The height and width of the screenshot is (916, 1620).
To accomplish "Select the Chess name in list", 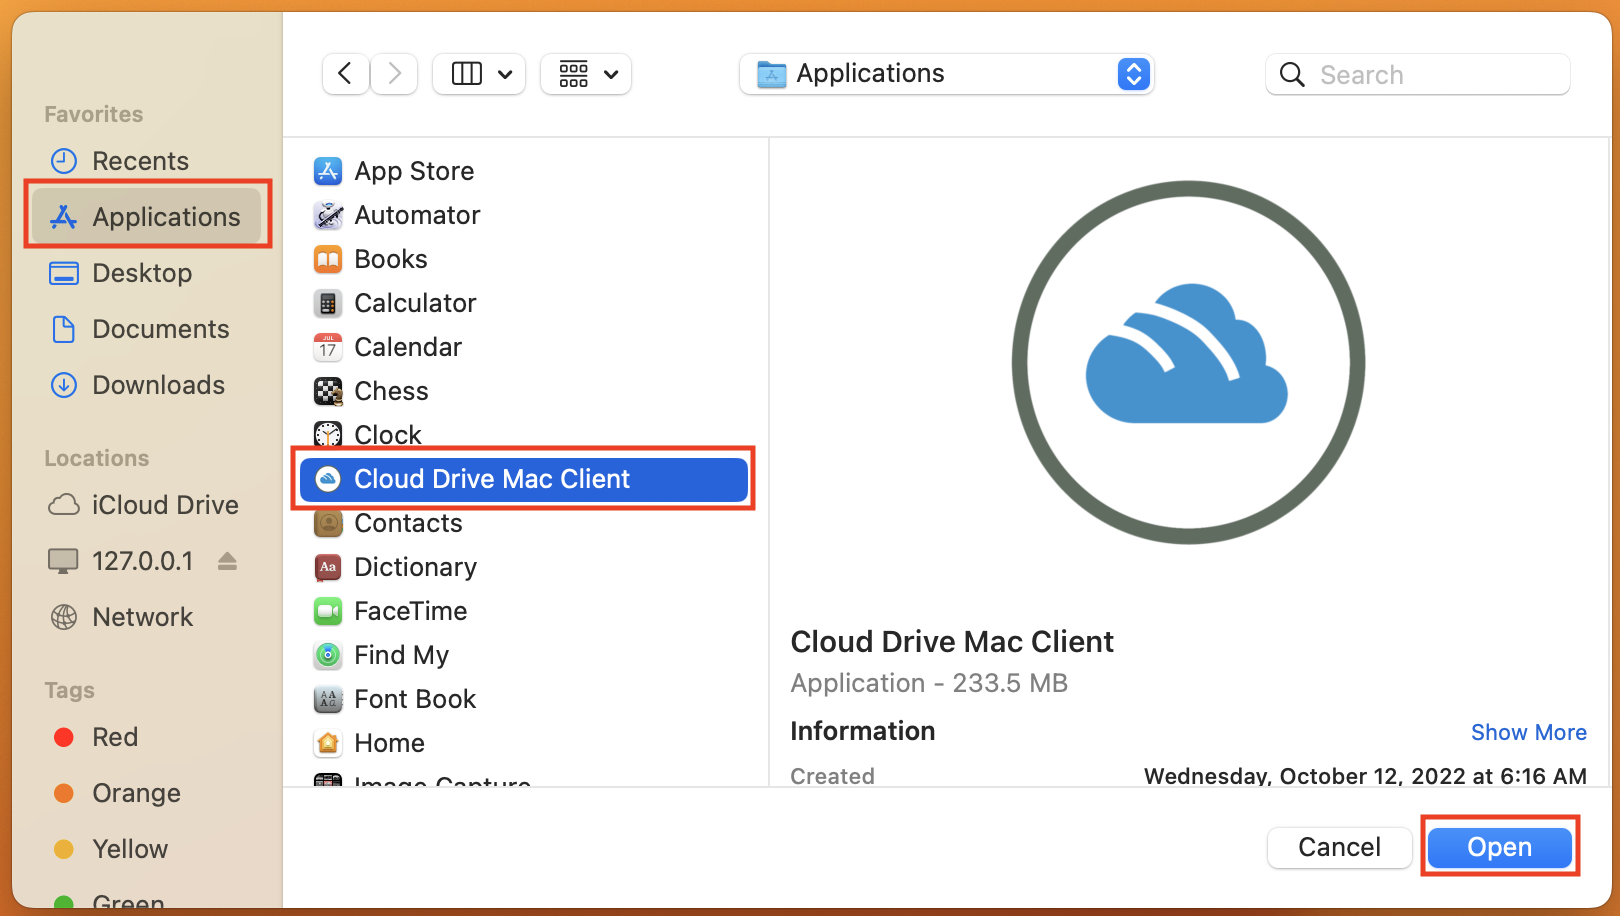I will point(391,391).
